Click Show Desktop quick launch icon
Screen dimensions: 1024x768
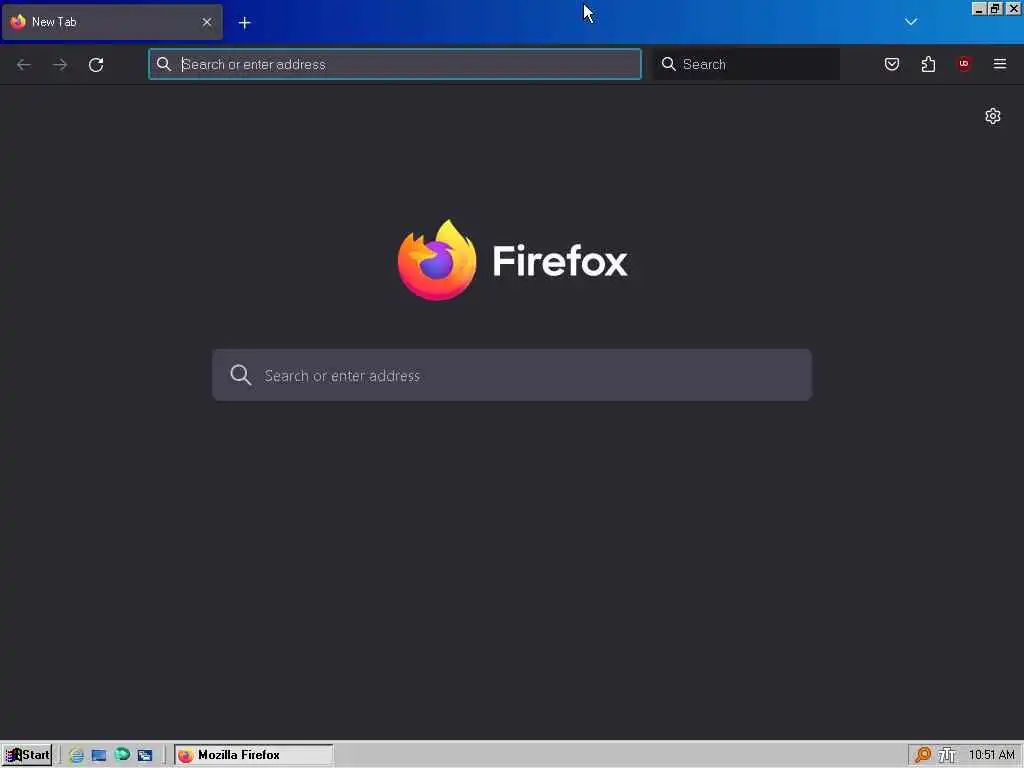[x=99, y=755]
